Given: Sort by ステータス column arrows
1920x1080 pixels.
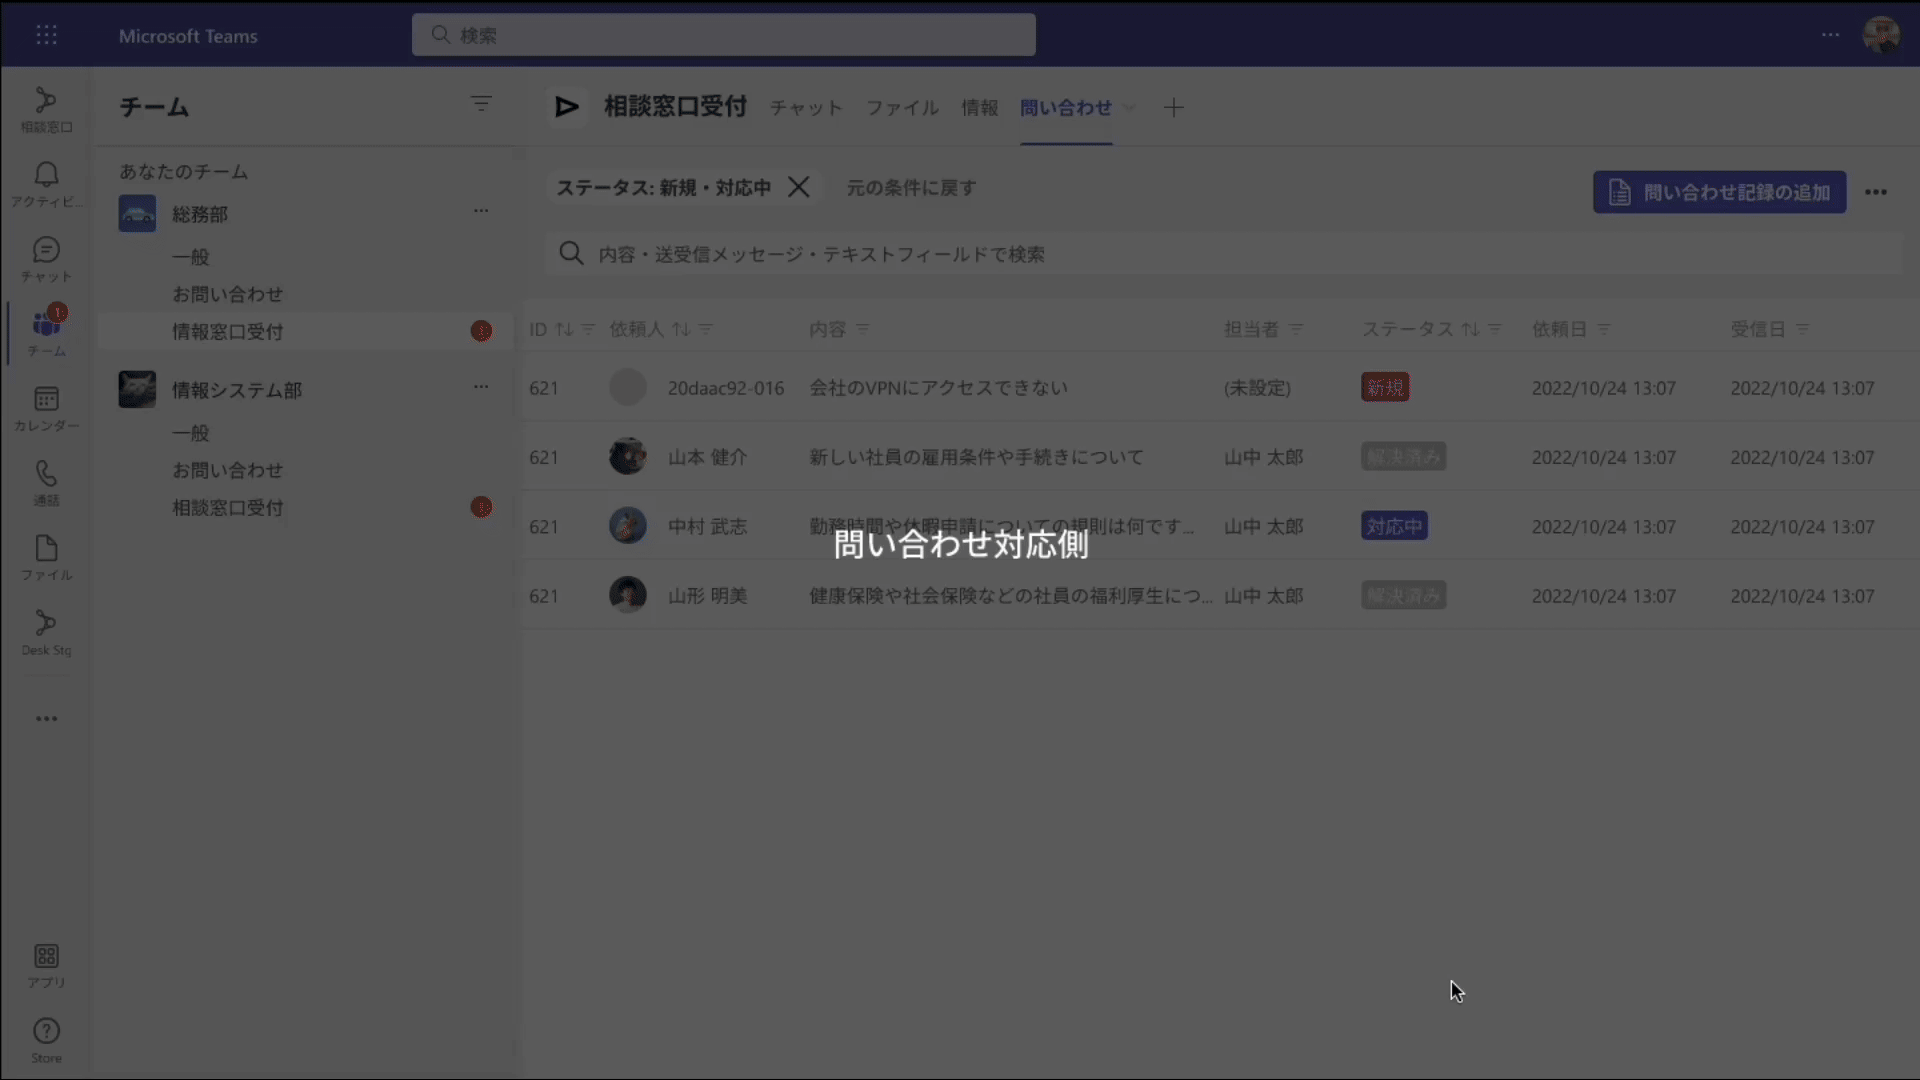Looking at the screenshot, I should tap(1470, 329).
